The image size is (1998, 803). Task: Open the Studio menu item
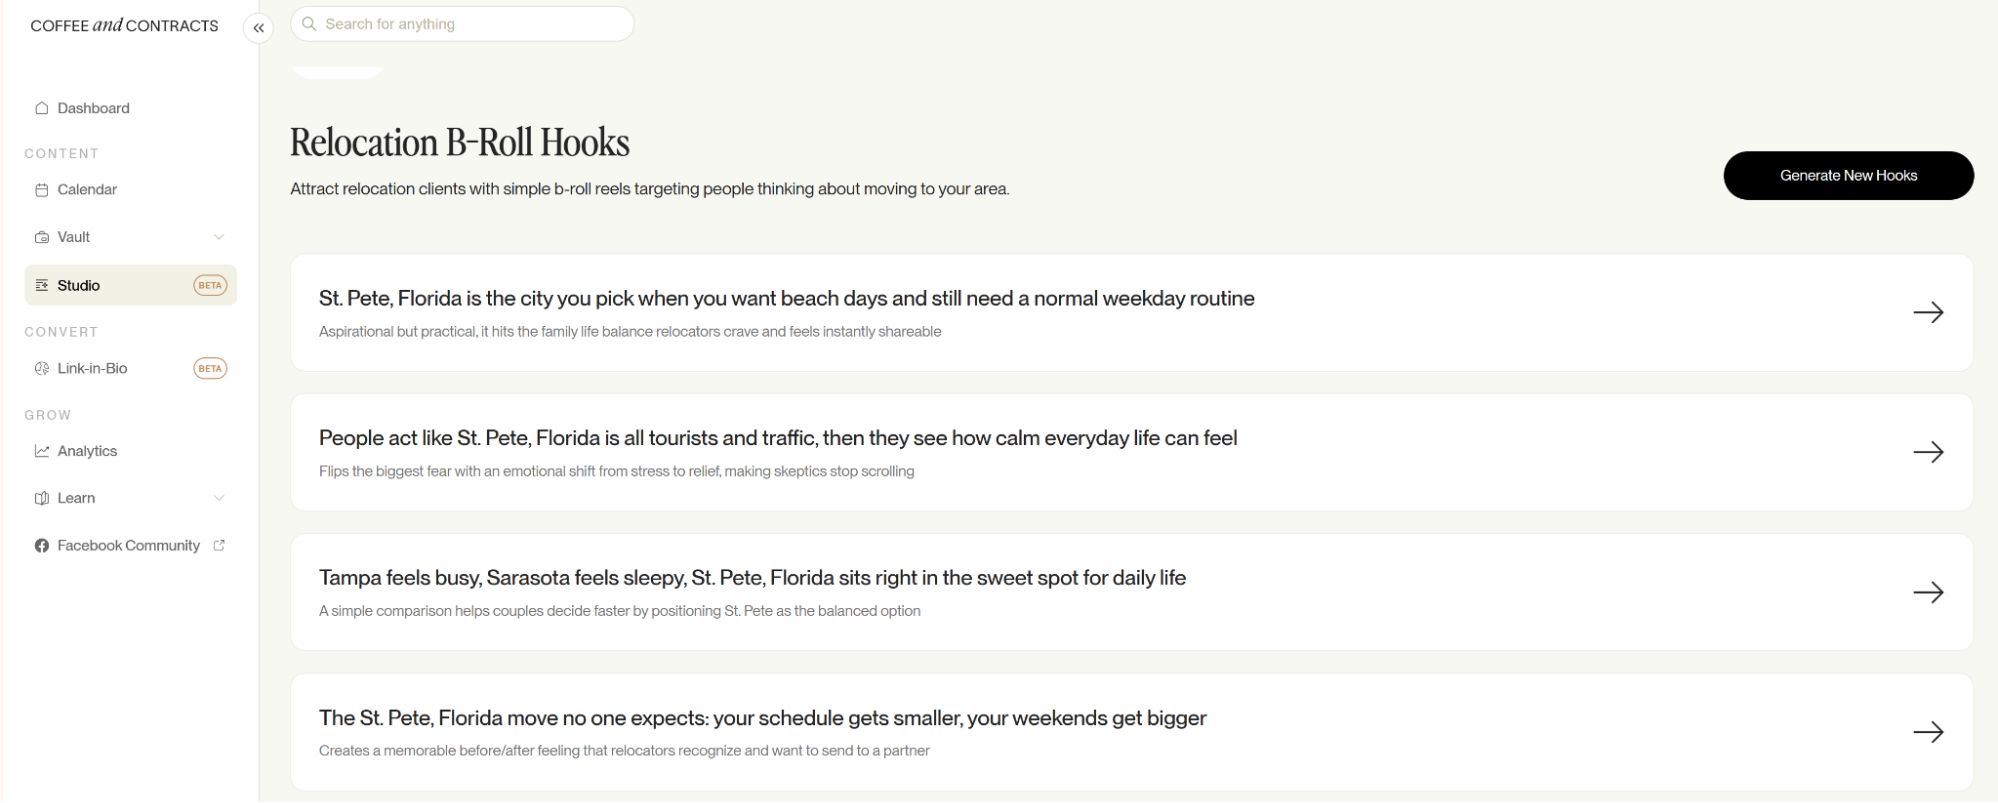coord(131,285)
